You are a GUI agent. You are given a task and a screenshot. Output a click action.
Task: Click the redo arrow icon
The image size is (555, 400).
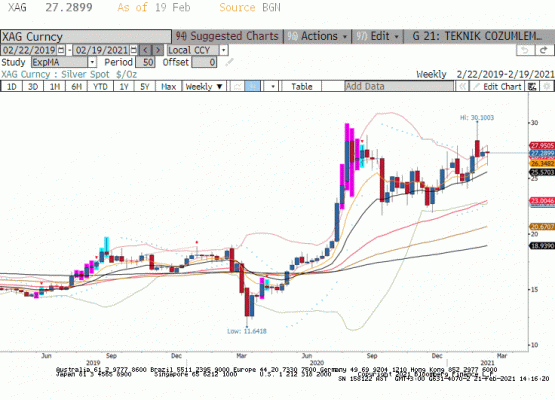544,50
